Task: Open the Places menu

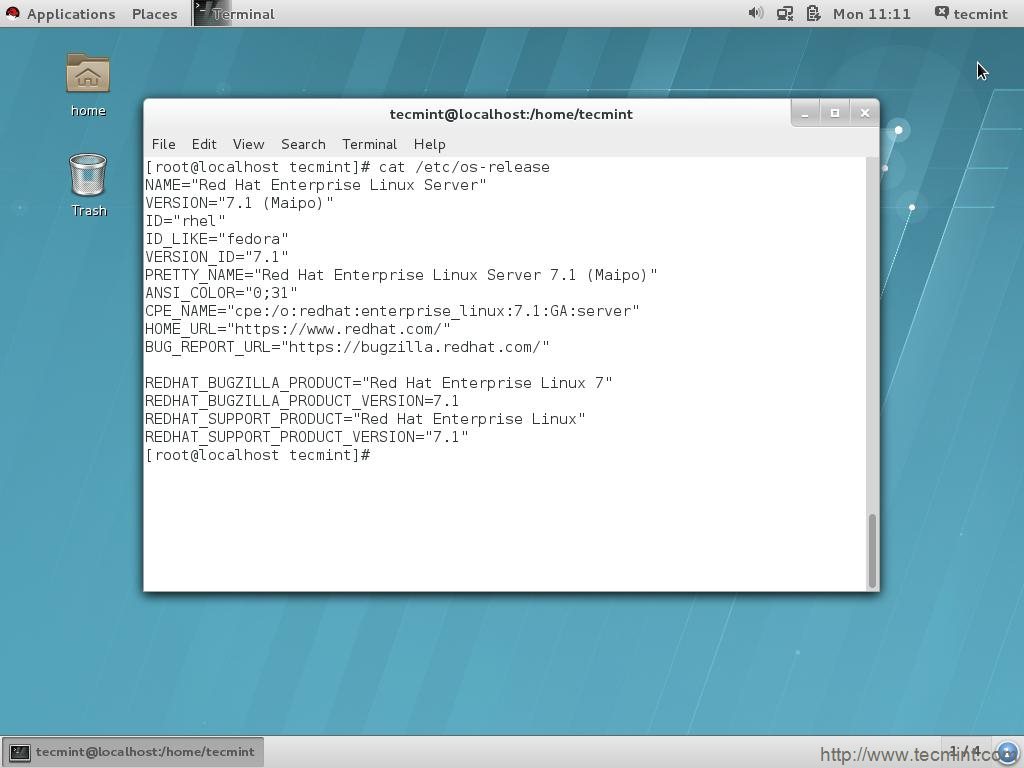Action: point(154,14)
